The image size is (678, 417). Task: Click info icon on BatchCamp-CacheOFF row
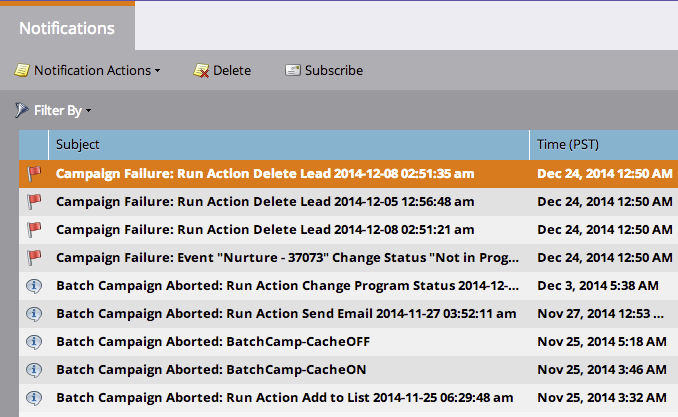pyautogui.click(x=34, y=341)
